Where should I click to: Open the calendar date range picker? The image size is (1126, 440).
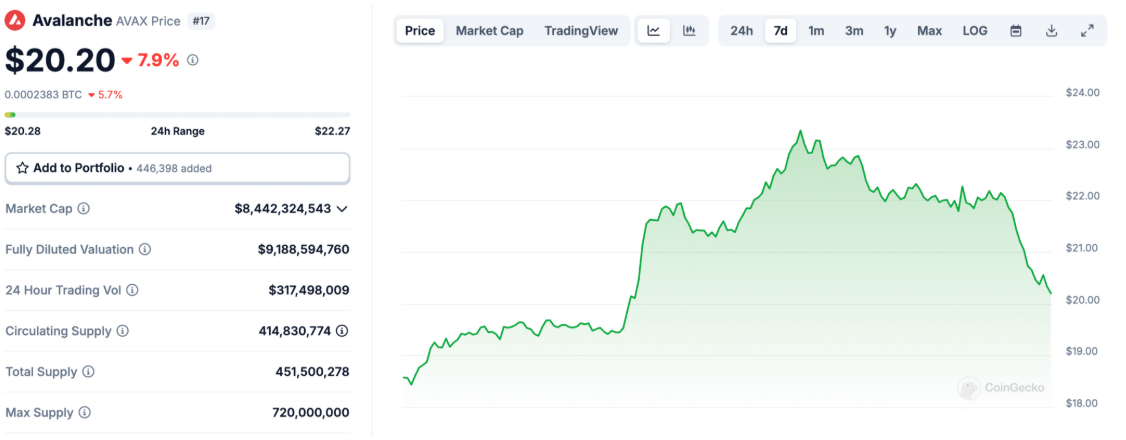(1016, 31)
